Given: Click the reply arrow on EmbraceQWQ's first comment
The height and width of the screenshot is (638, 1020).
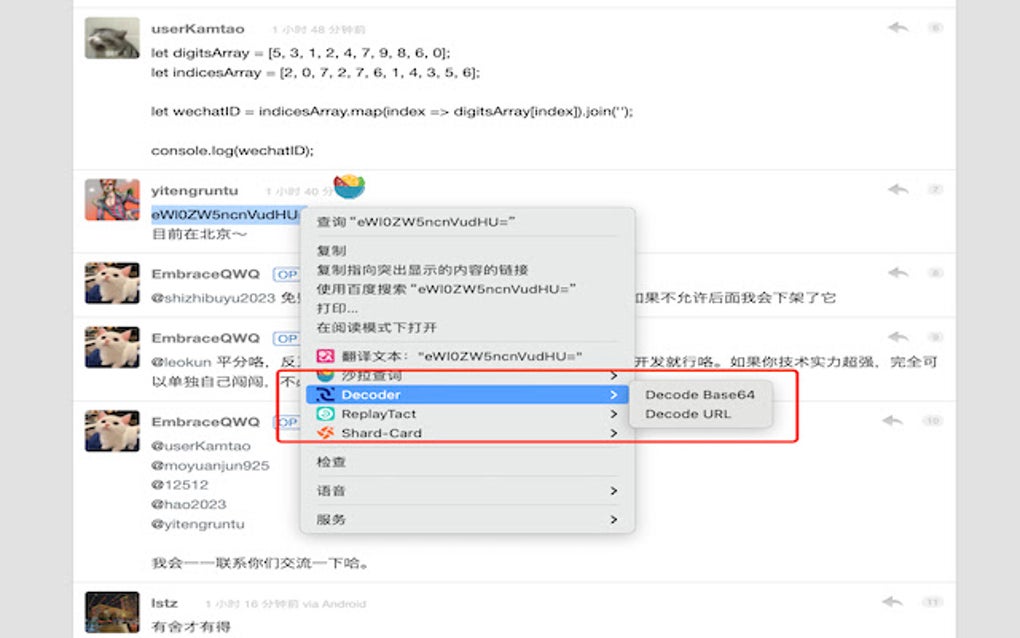Looking at the screenshot, I should 899,270.
